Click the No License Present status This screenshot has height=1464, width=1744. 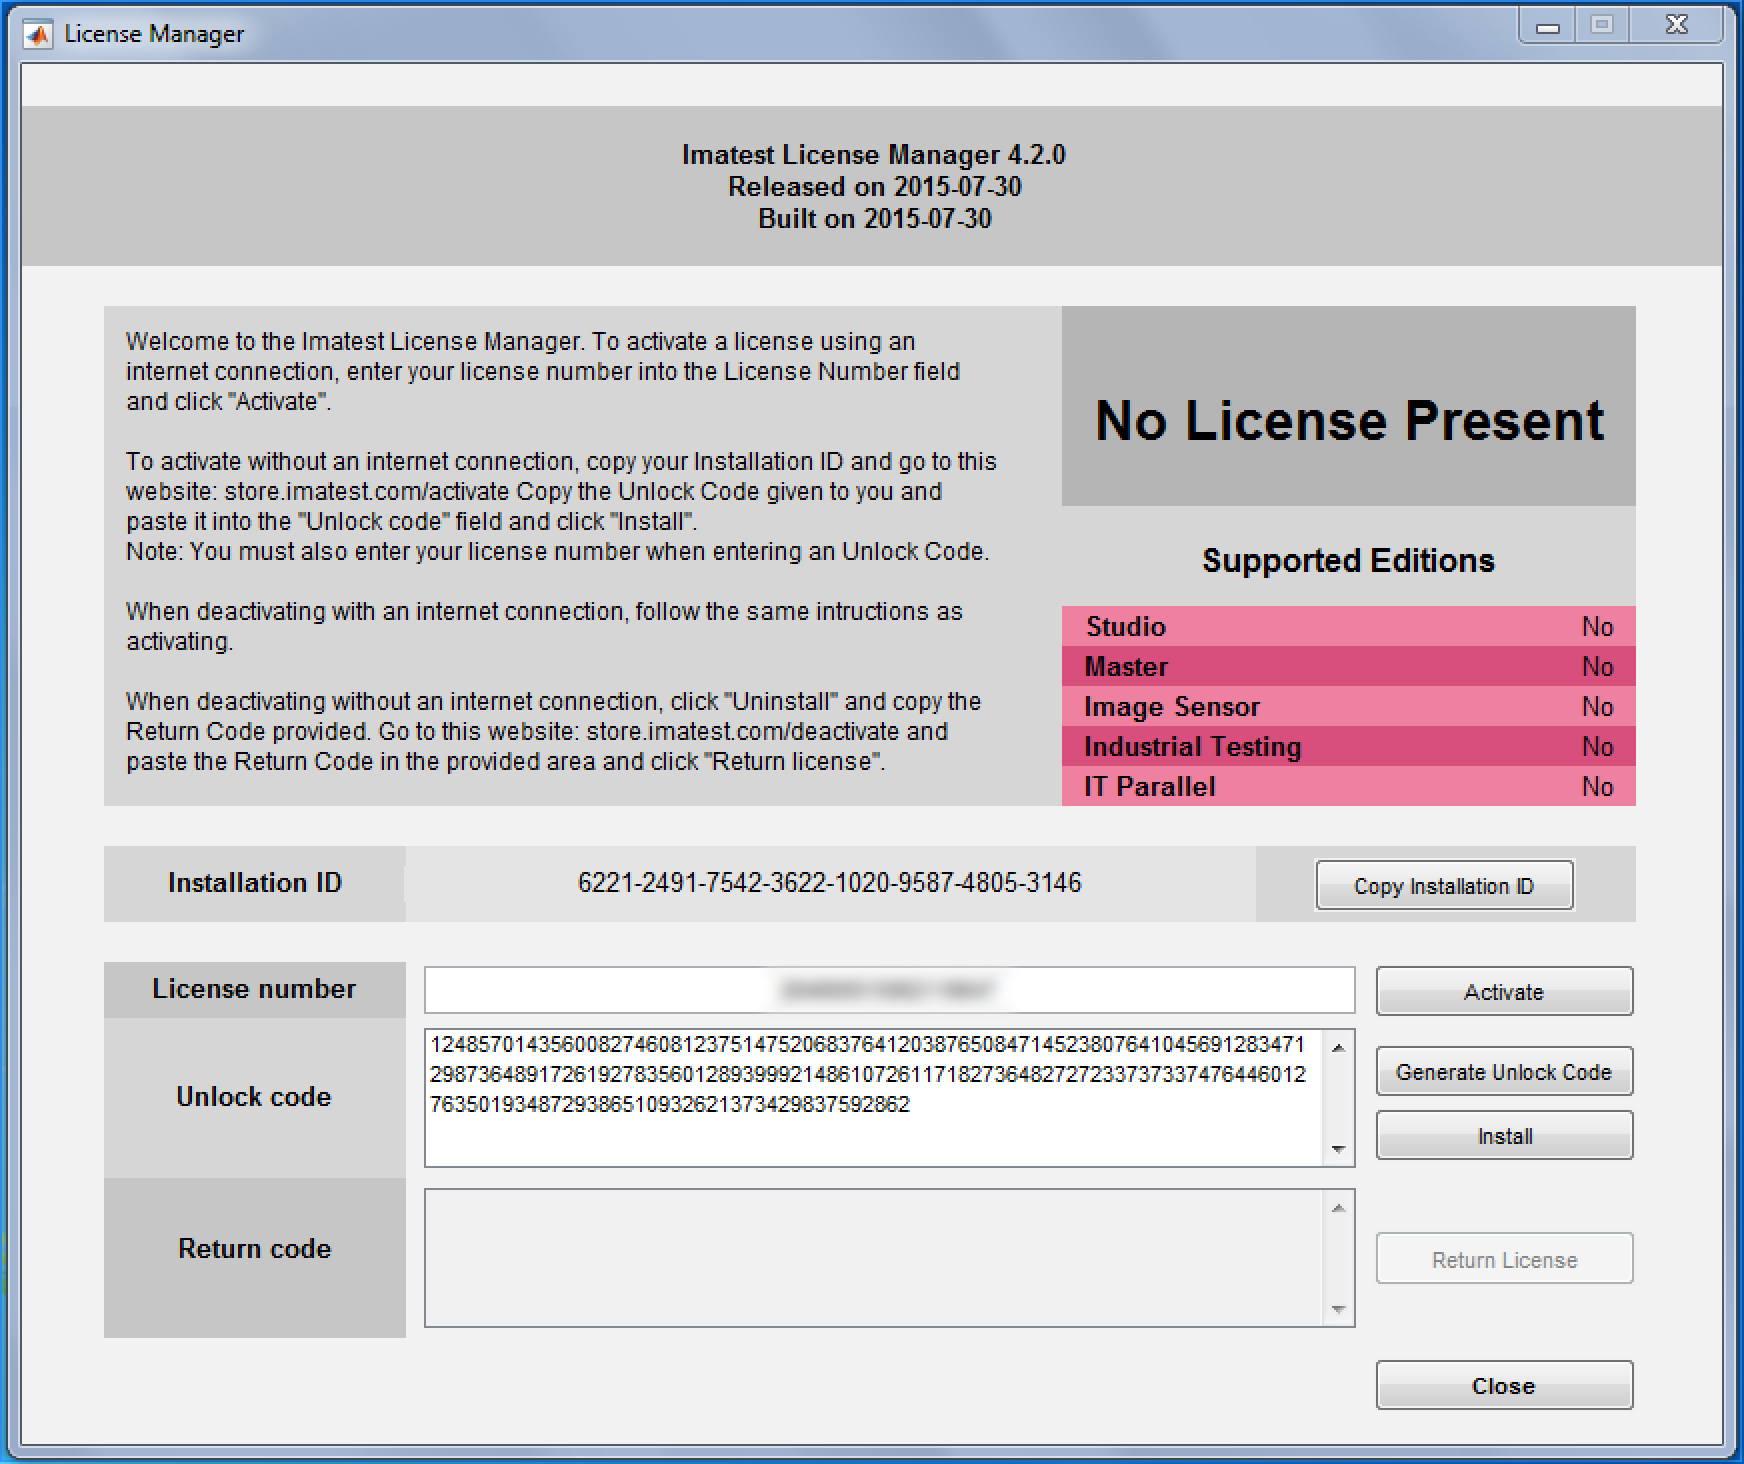pyautogui.click(x=1349, y=420)
